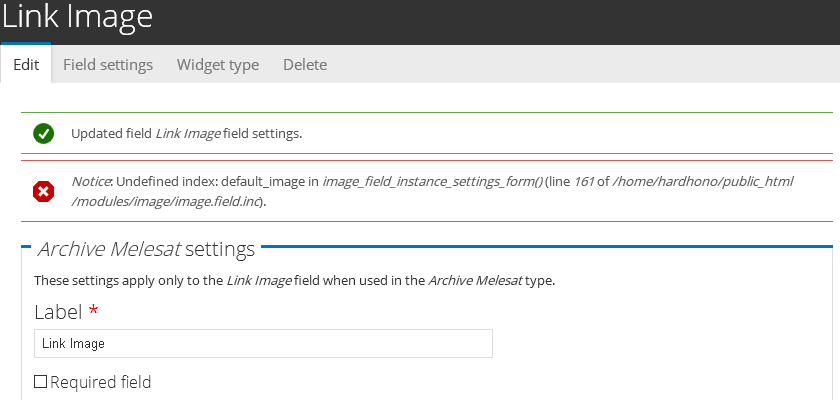Switch to the Edit tab

(x=26, y=64)
